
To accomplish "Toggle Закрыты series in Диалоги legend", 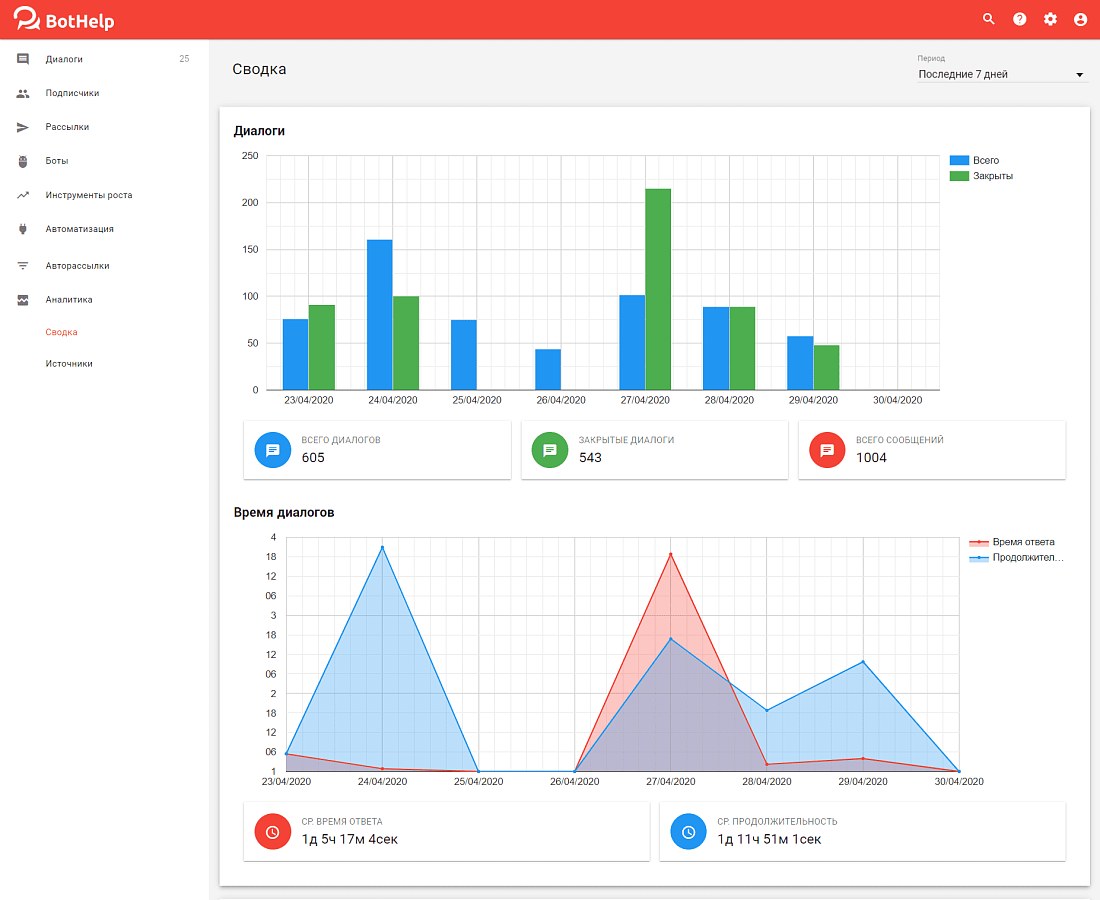I will pyautogui.click(x=981, y=176).
